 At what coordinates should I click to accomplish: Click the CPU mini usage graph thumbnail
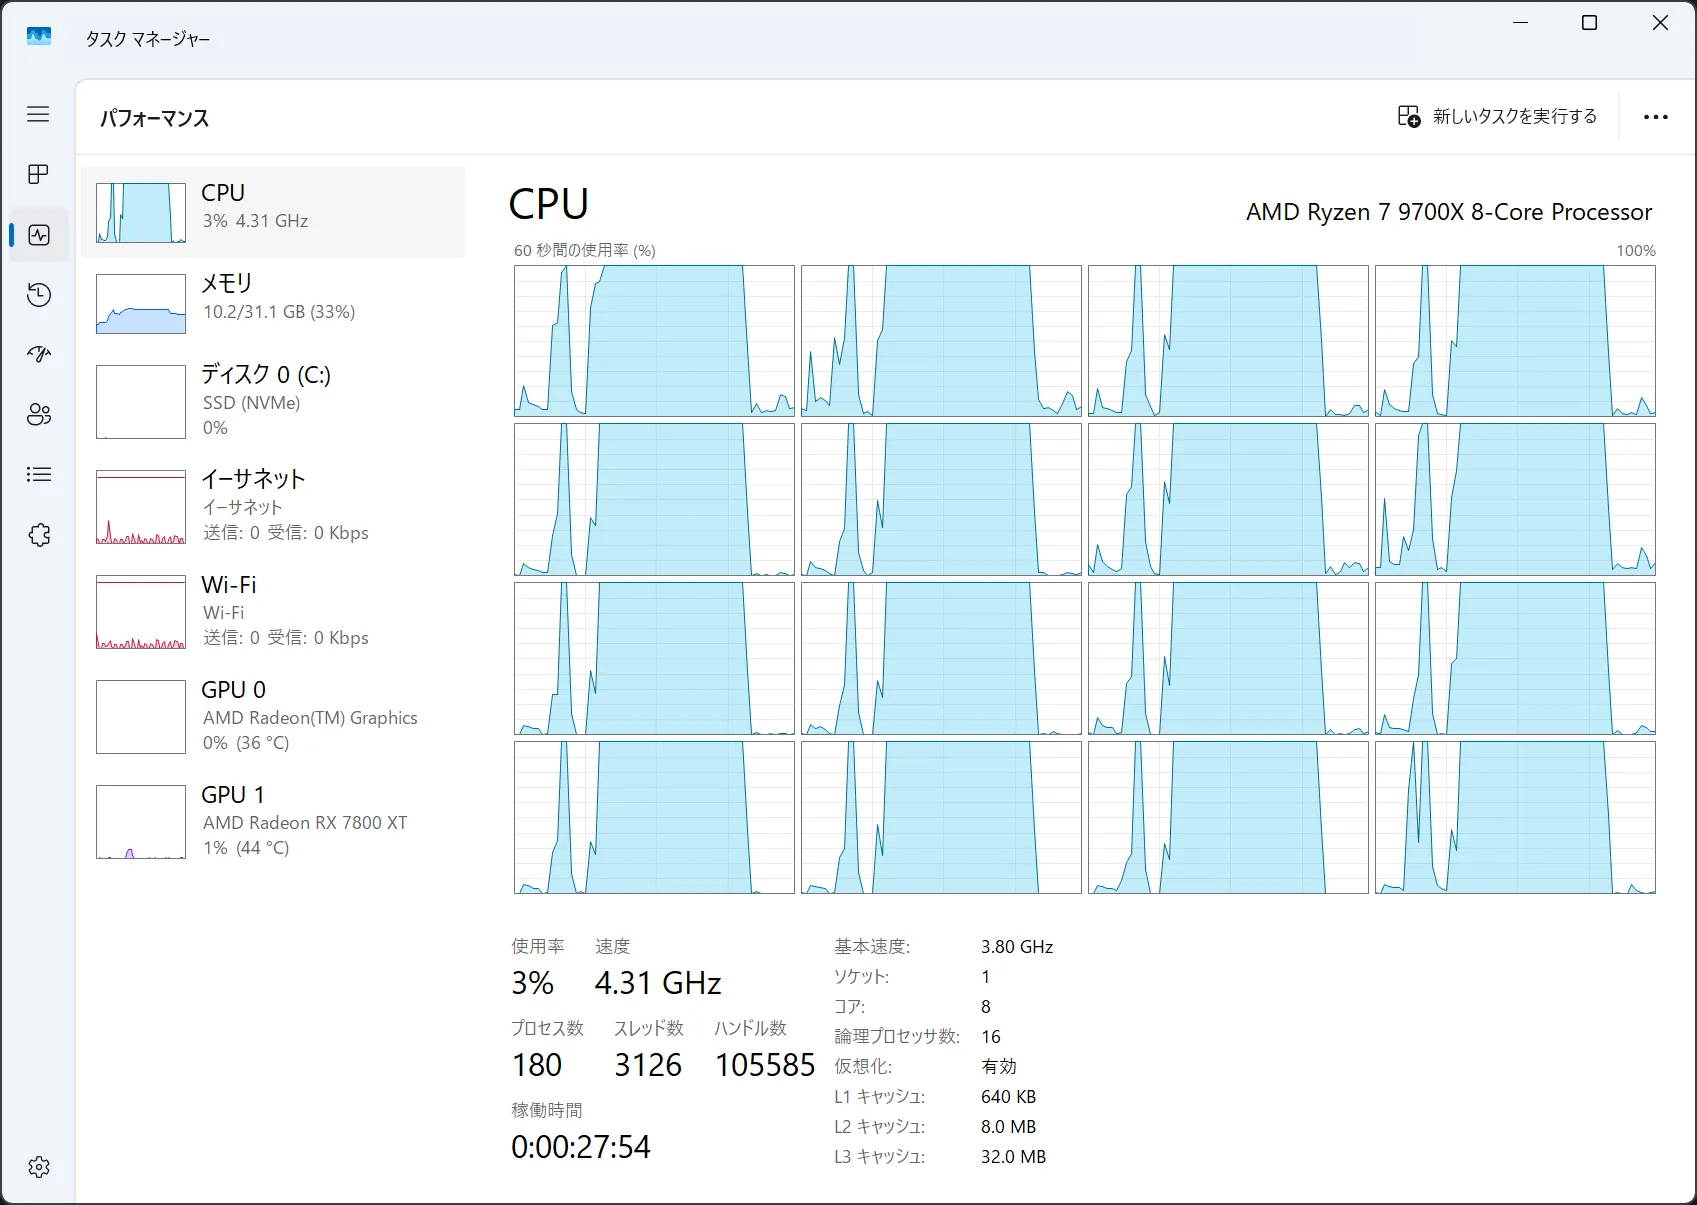point(141,213)
